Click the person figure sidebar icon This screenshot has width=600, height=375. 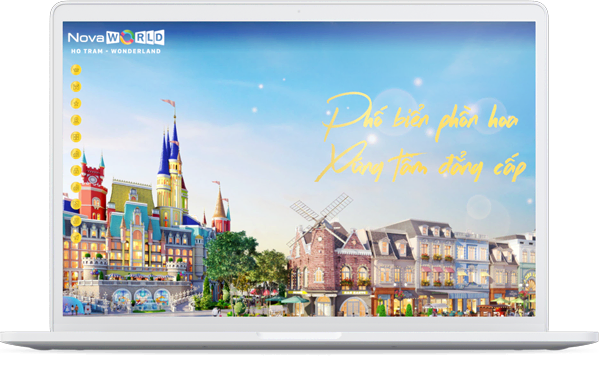click(76, 120)
